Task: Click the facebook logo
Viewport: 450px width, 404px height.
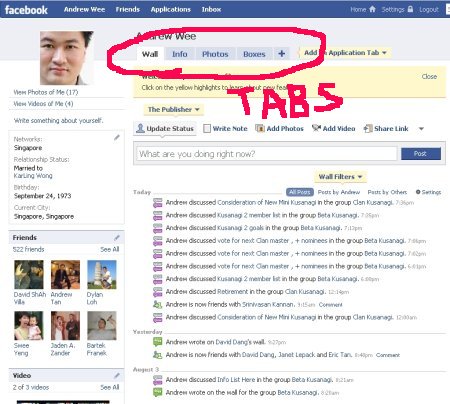Action: (x=26, y=10)
